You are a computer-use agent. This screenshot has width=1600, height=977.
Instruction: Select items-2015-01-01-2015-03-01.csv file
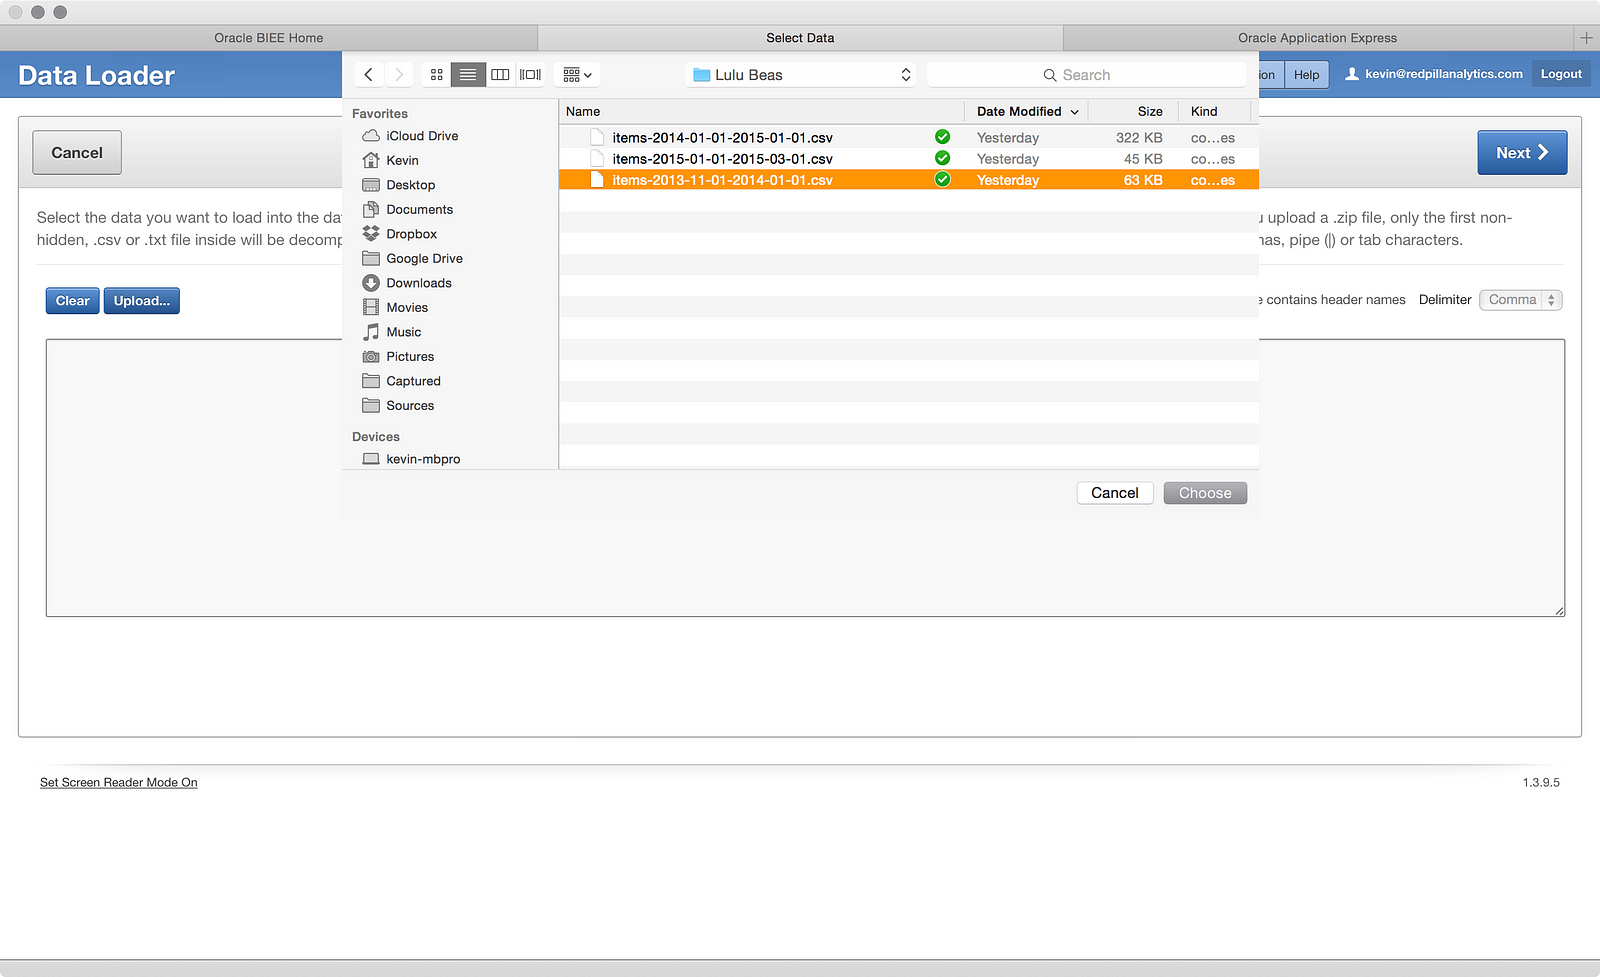[909, 159]
